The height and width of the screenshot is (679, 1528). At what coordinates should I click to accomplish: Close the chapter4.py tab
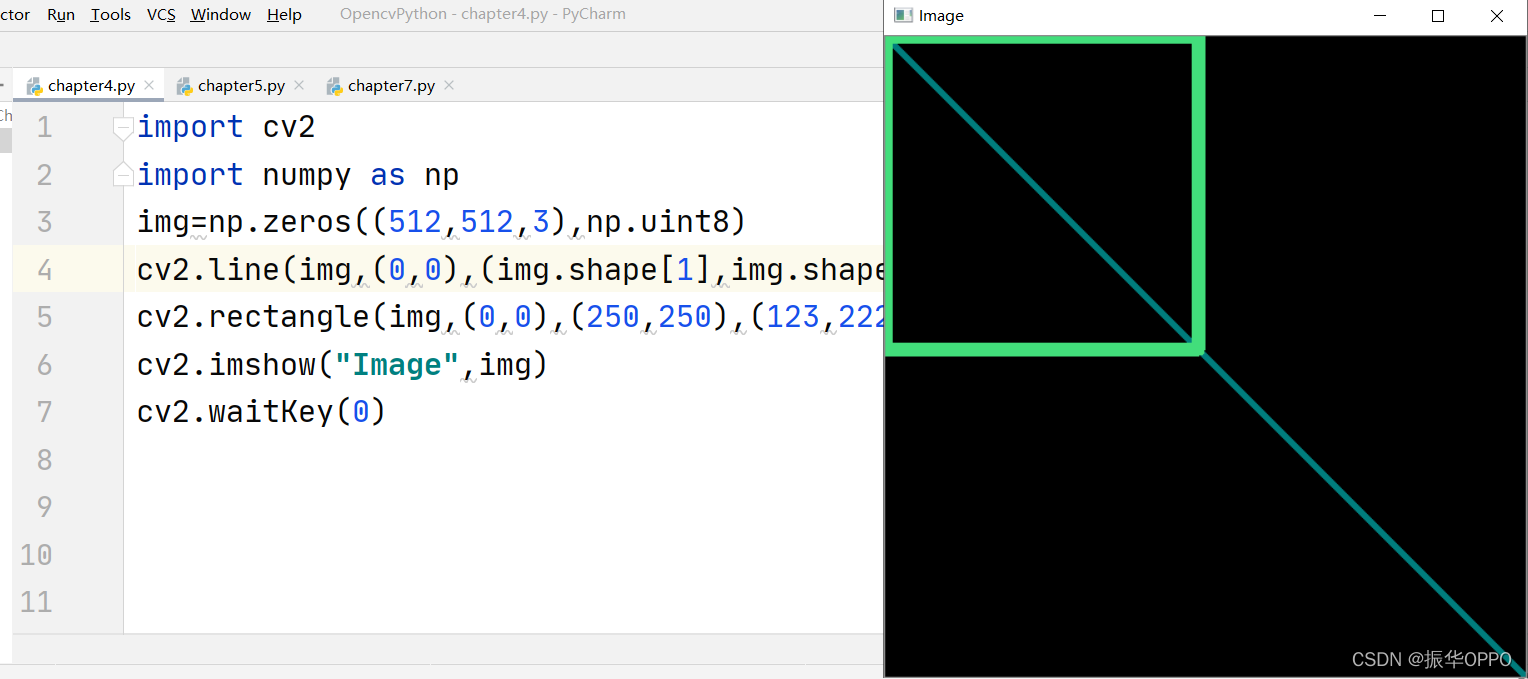click(x=149, y=86)
